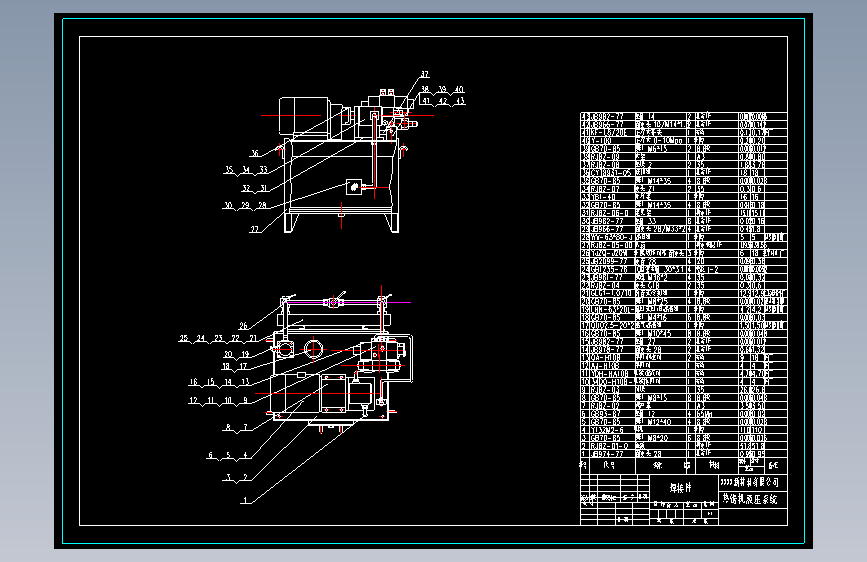The image size is (867, 562).
Task: Select callout number 20 in plan view
Action: pos(228,354)
